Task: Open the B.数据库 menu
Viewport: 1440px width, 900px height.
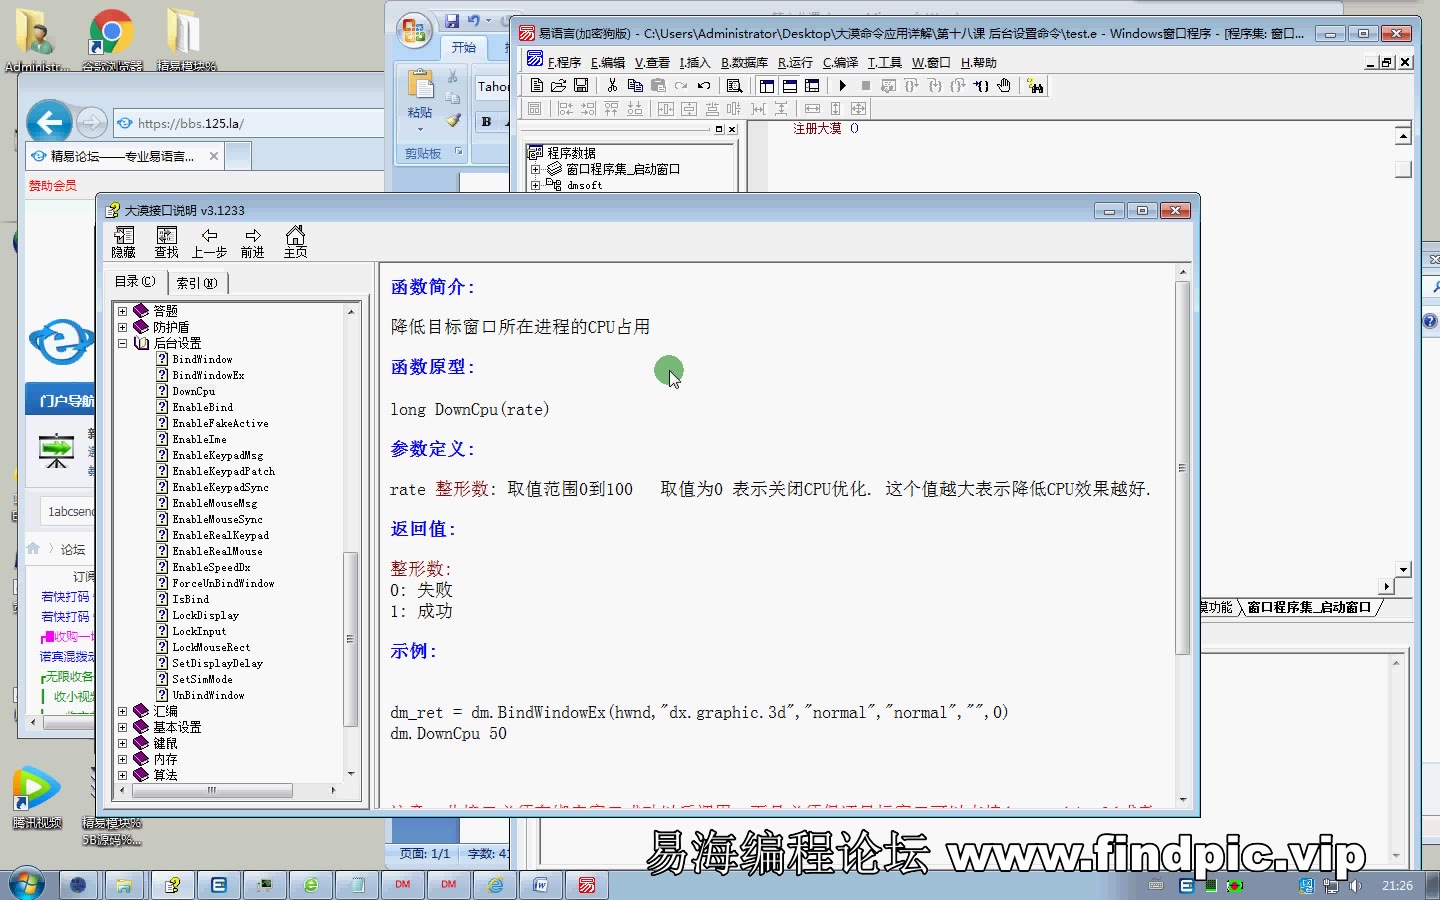Action: pyautogui.click(x=744, y=62)
